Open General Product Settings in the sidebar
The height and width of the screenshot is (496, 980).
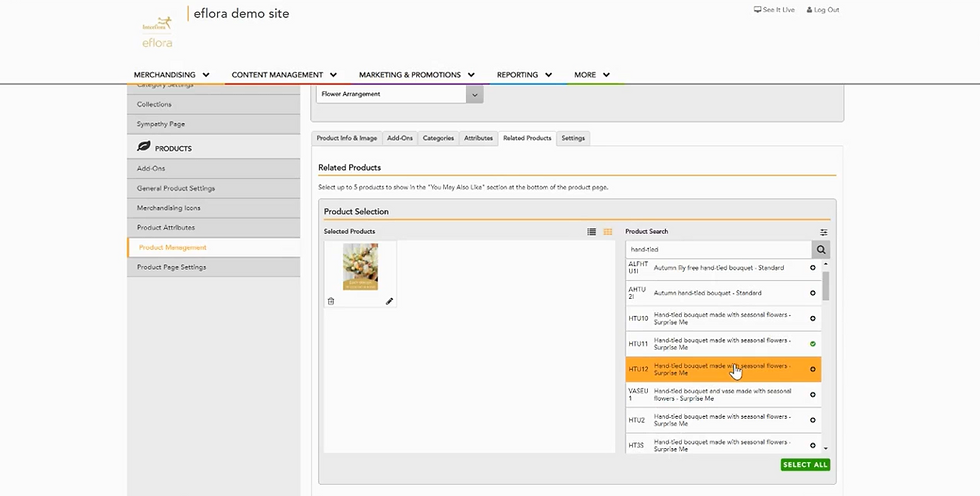tap(213, 188)
